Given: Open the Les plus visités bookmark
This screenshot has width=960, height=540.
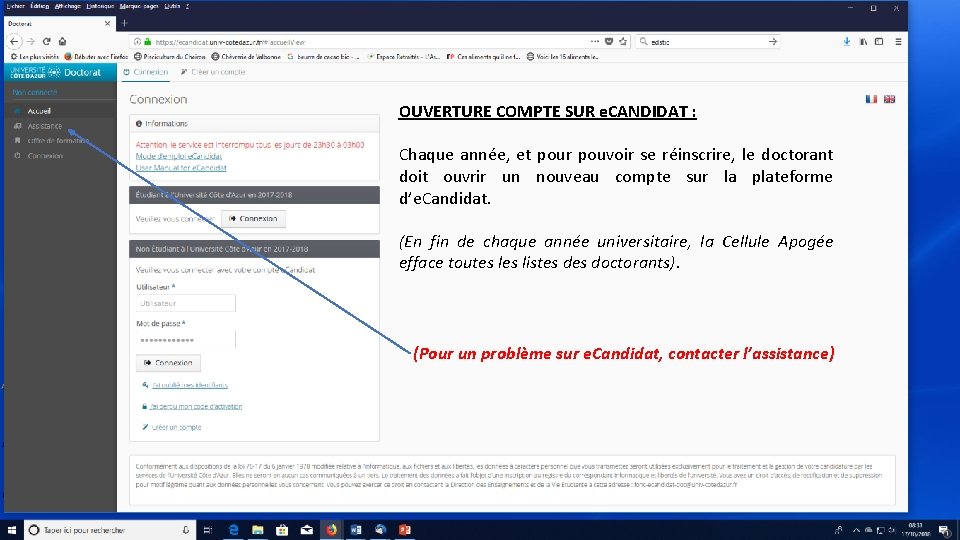Looking at the screenshot, I should pyautogui.click(x=35, y=57).
